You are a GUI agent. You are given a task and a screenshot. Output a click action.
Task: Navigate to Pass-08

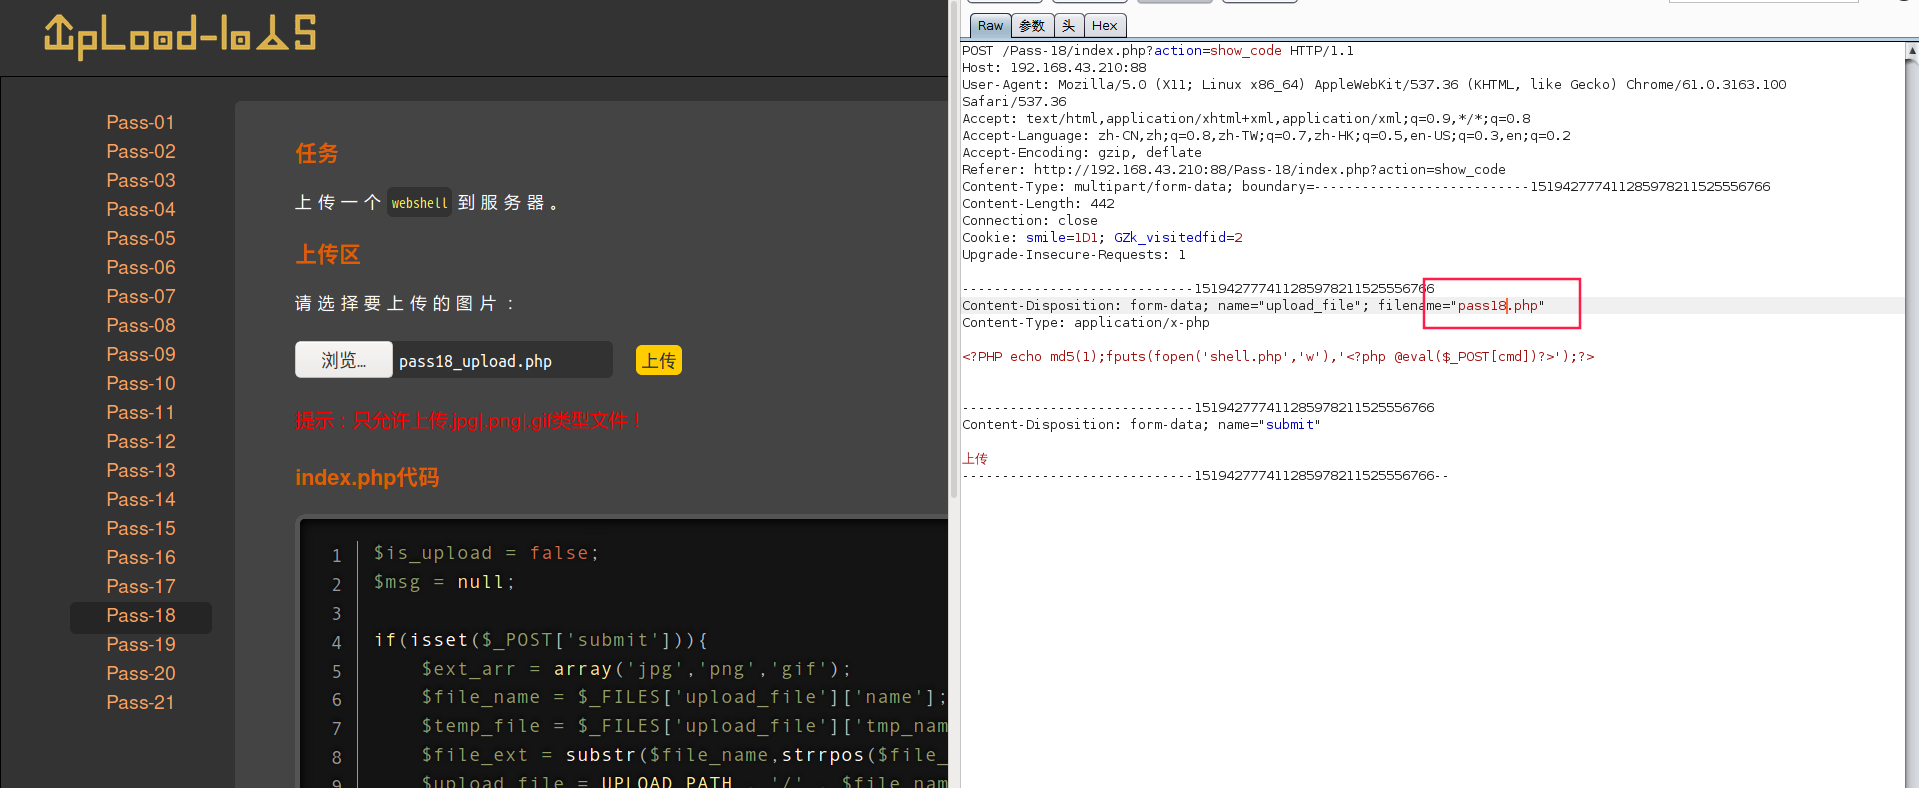(x=140, y=325)
